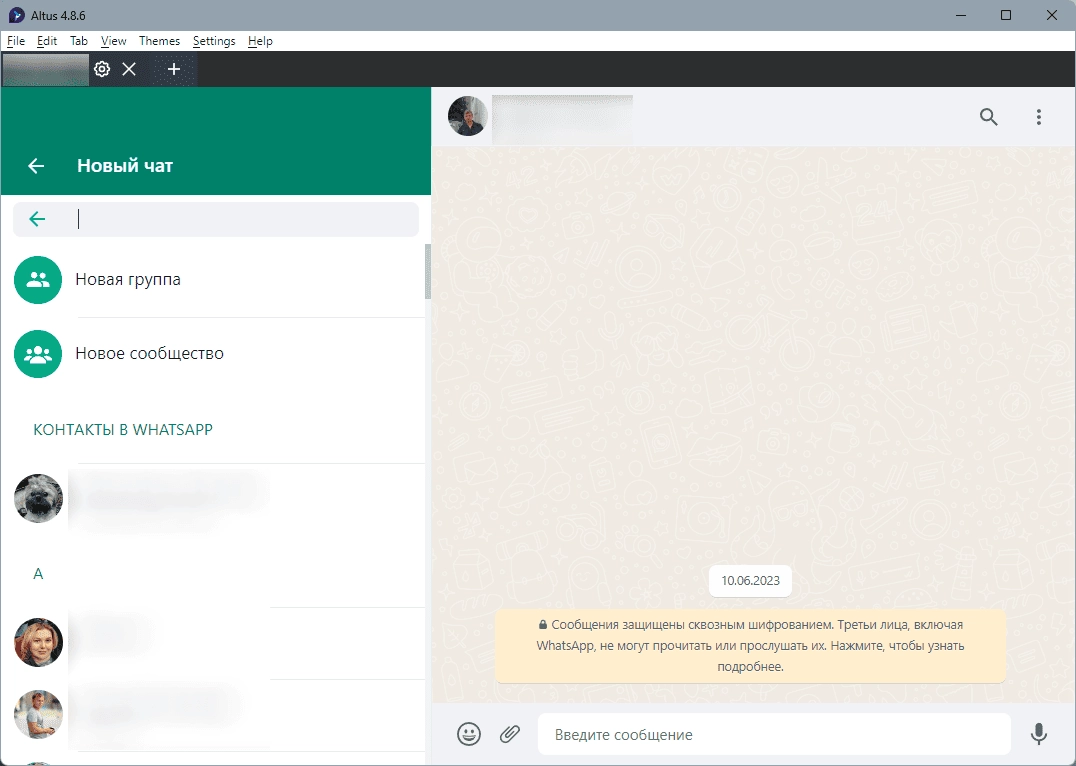
Task: Close the current Altus tab
Action: click(x=129, y=69)
